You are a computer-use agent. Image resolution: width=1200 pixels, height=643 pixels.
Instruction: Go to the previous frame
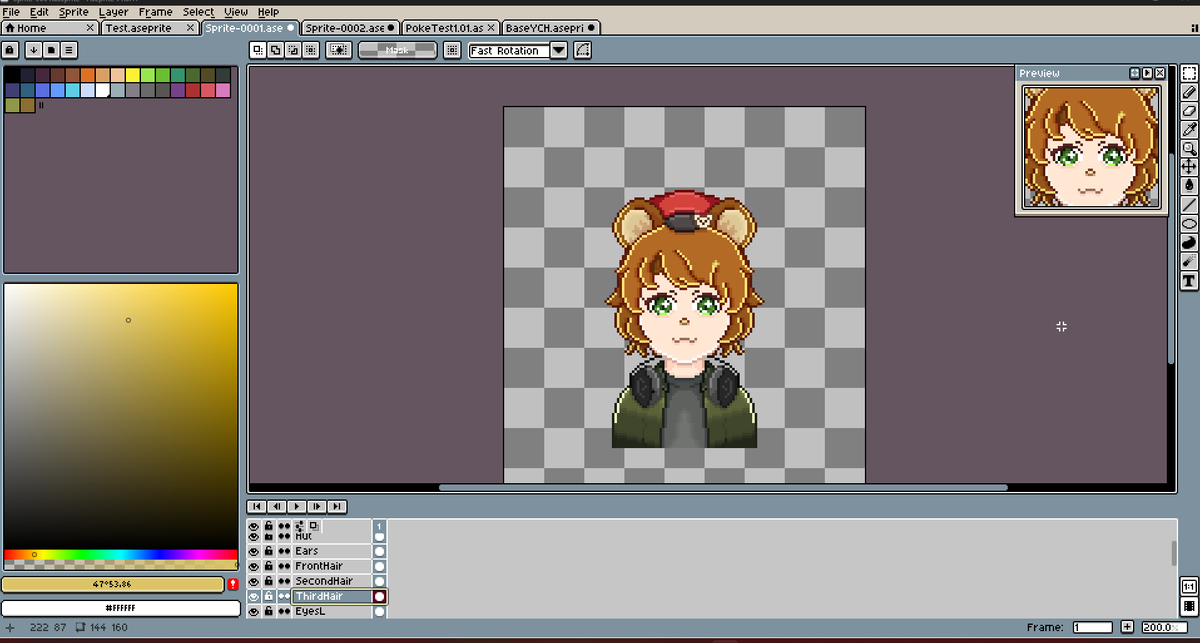[x=277, y=507]
